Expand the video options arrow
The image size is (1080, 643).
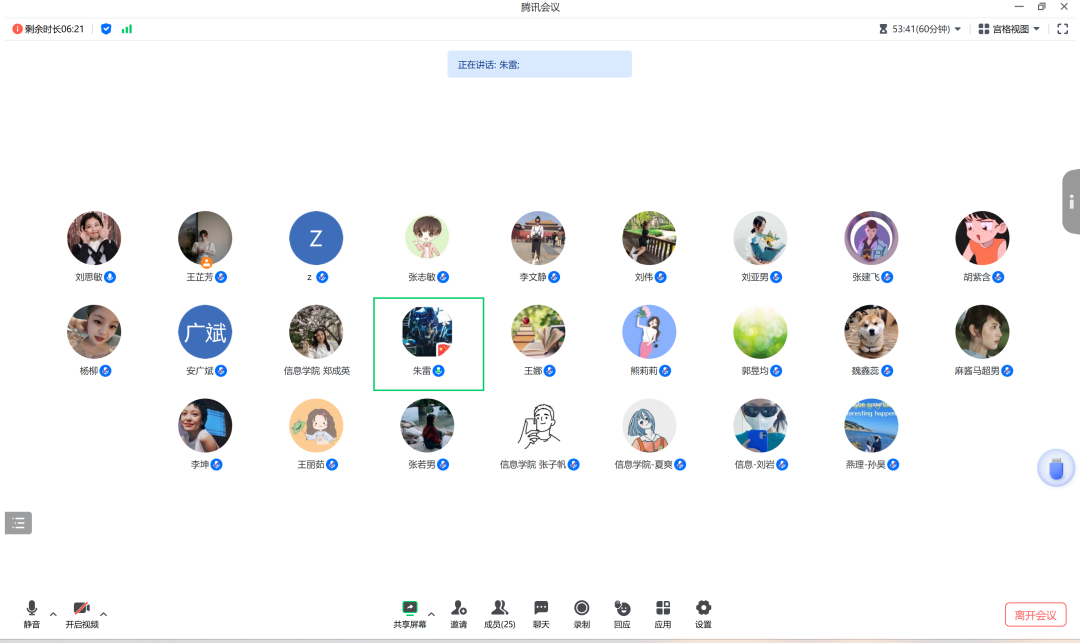point(103,614)
